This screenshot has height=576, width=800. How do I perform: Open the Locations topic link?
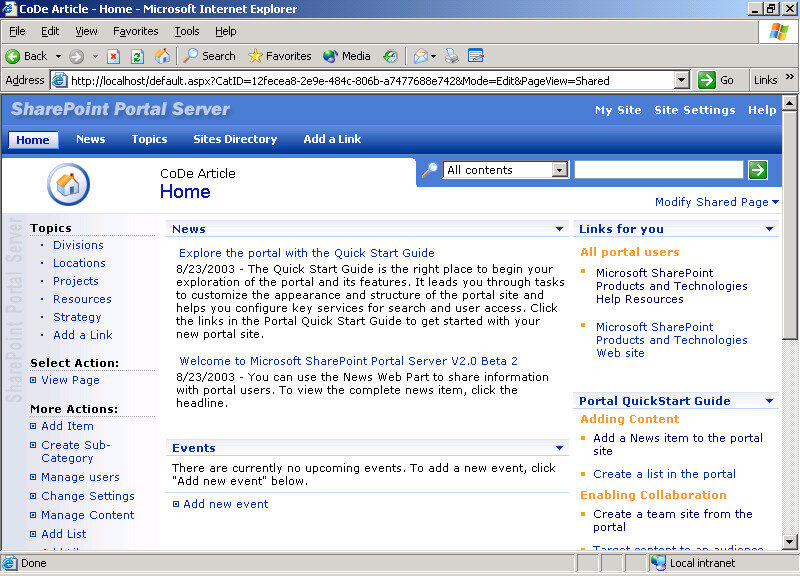(79, 263)
